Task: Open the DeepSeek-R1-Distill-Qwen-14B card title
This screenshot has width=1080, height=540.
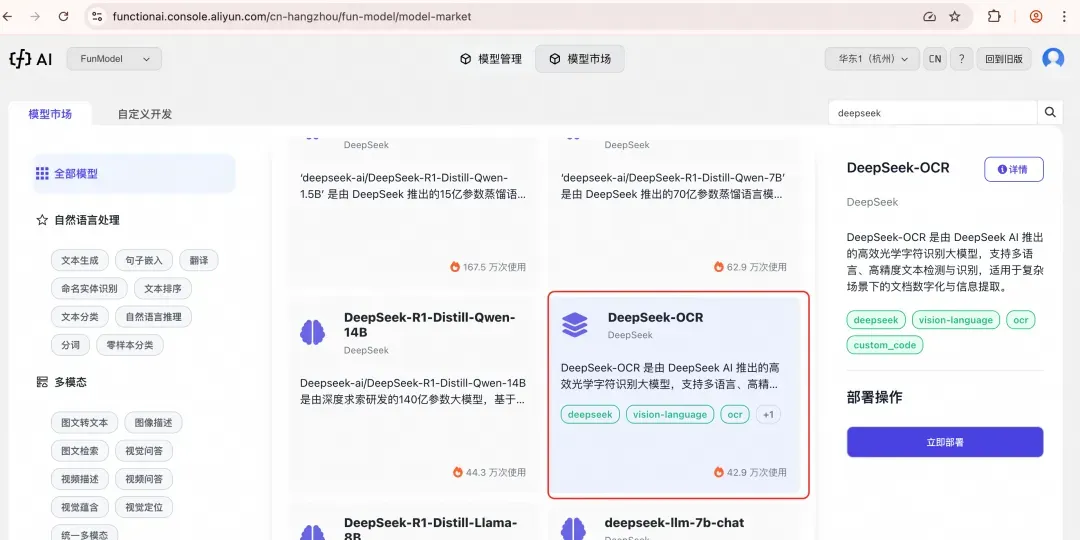Action: coord(430,325)
